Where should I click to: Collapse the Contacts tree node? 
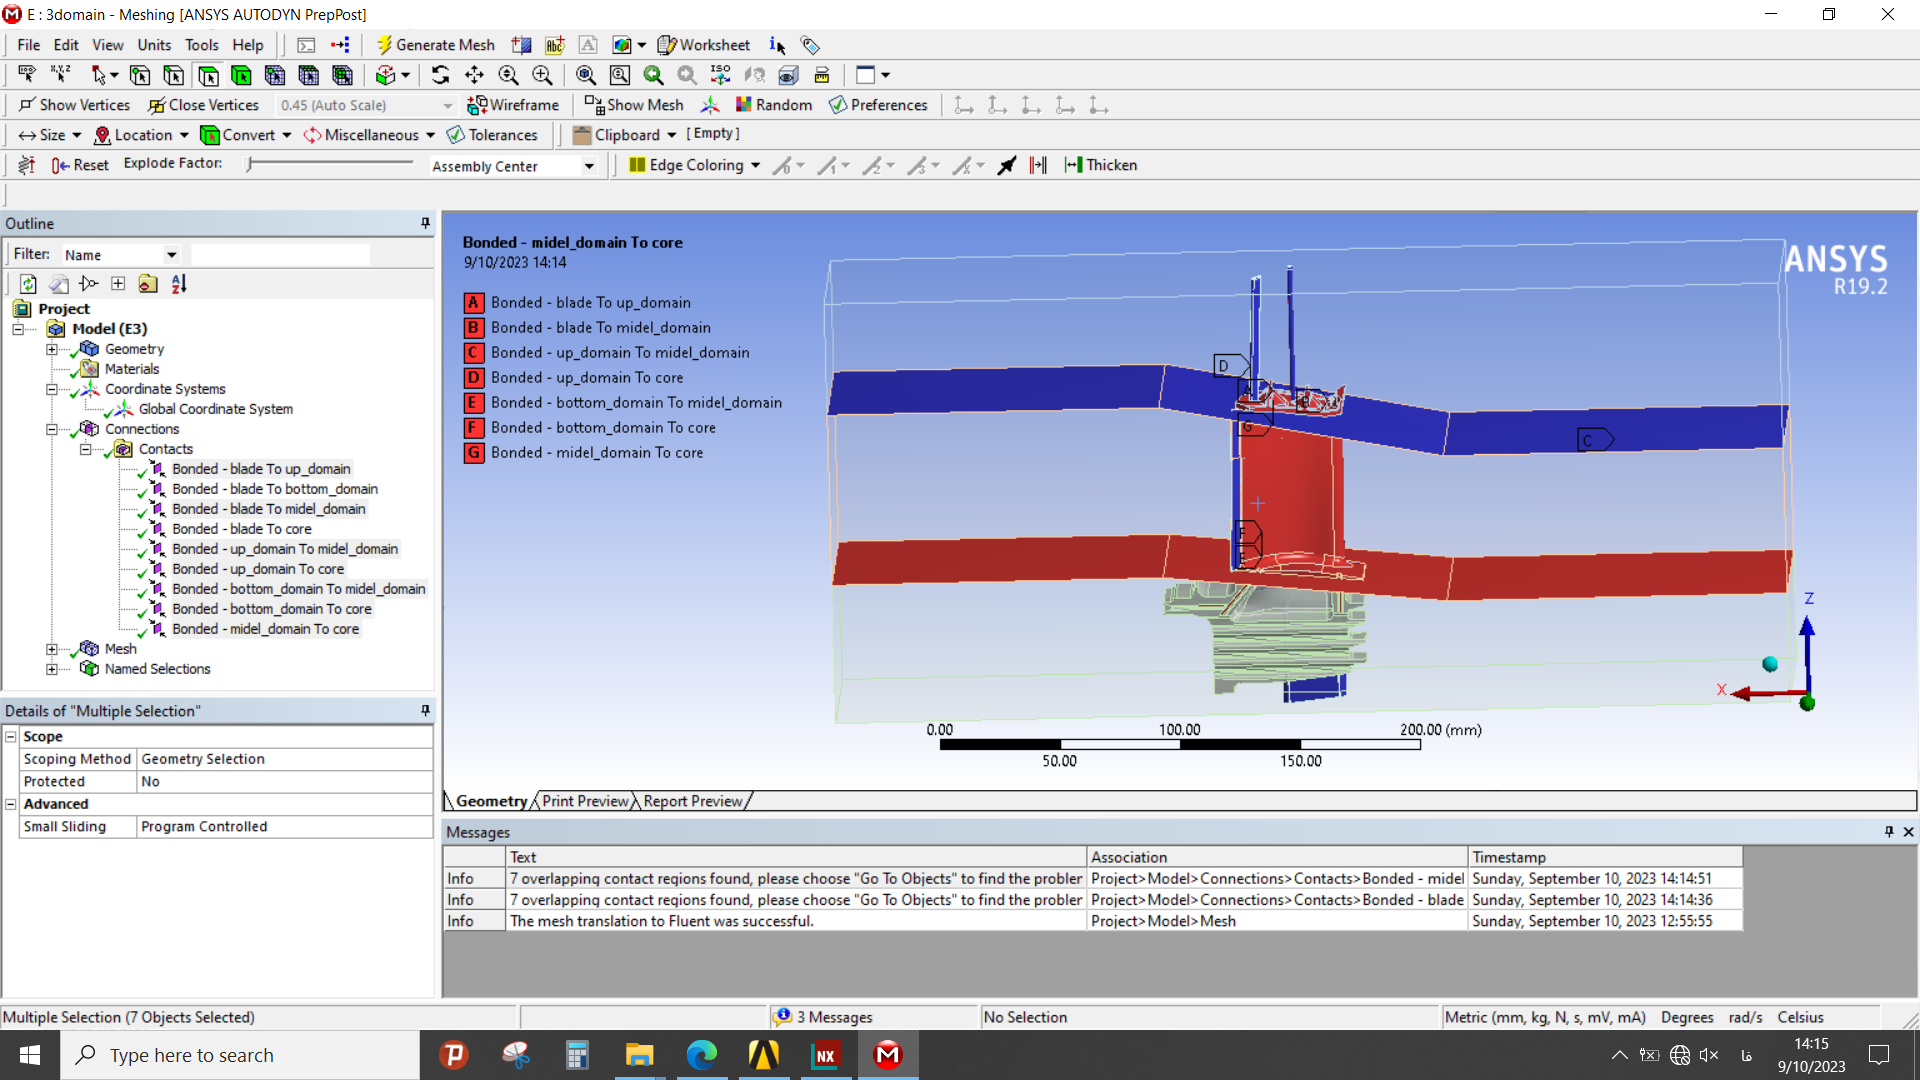(x=85, y=449)
